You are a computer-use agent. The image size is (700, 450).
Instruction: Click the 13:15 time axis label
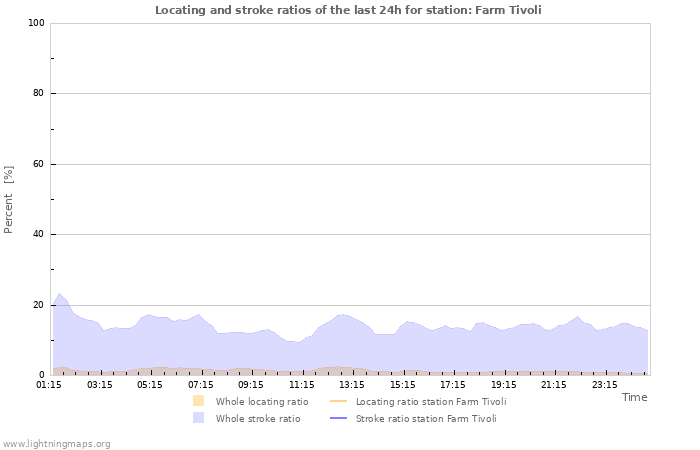[352, 384]
